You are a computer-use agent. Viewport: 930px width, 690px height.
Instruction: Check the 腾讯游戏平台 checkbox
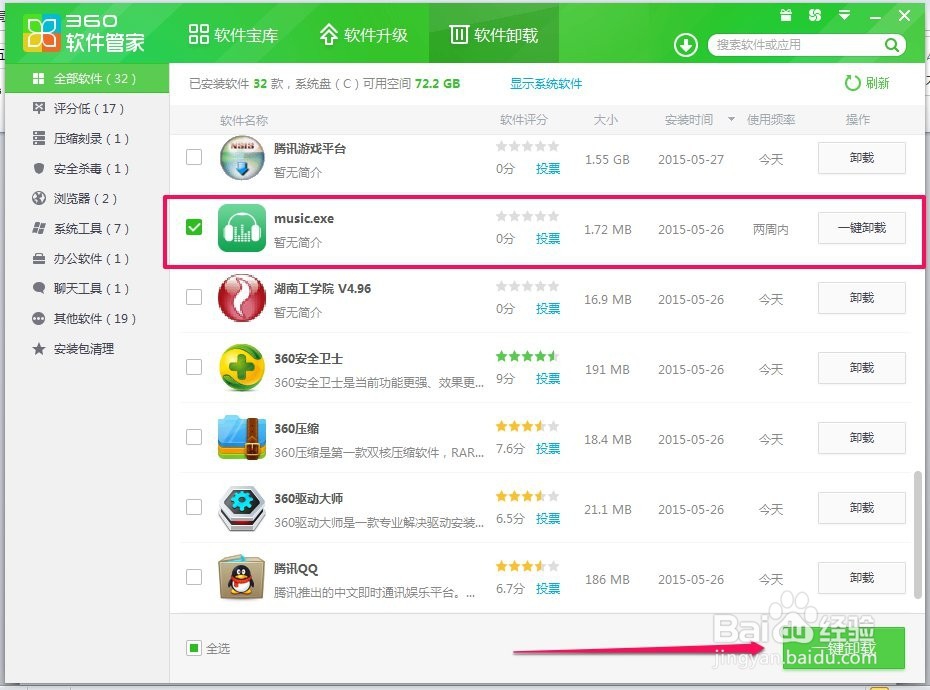(x=194, y=156)
